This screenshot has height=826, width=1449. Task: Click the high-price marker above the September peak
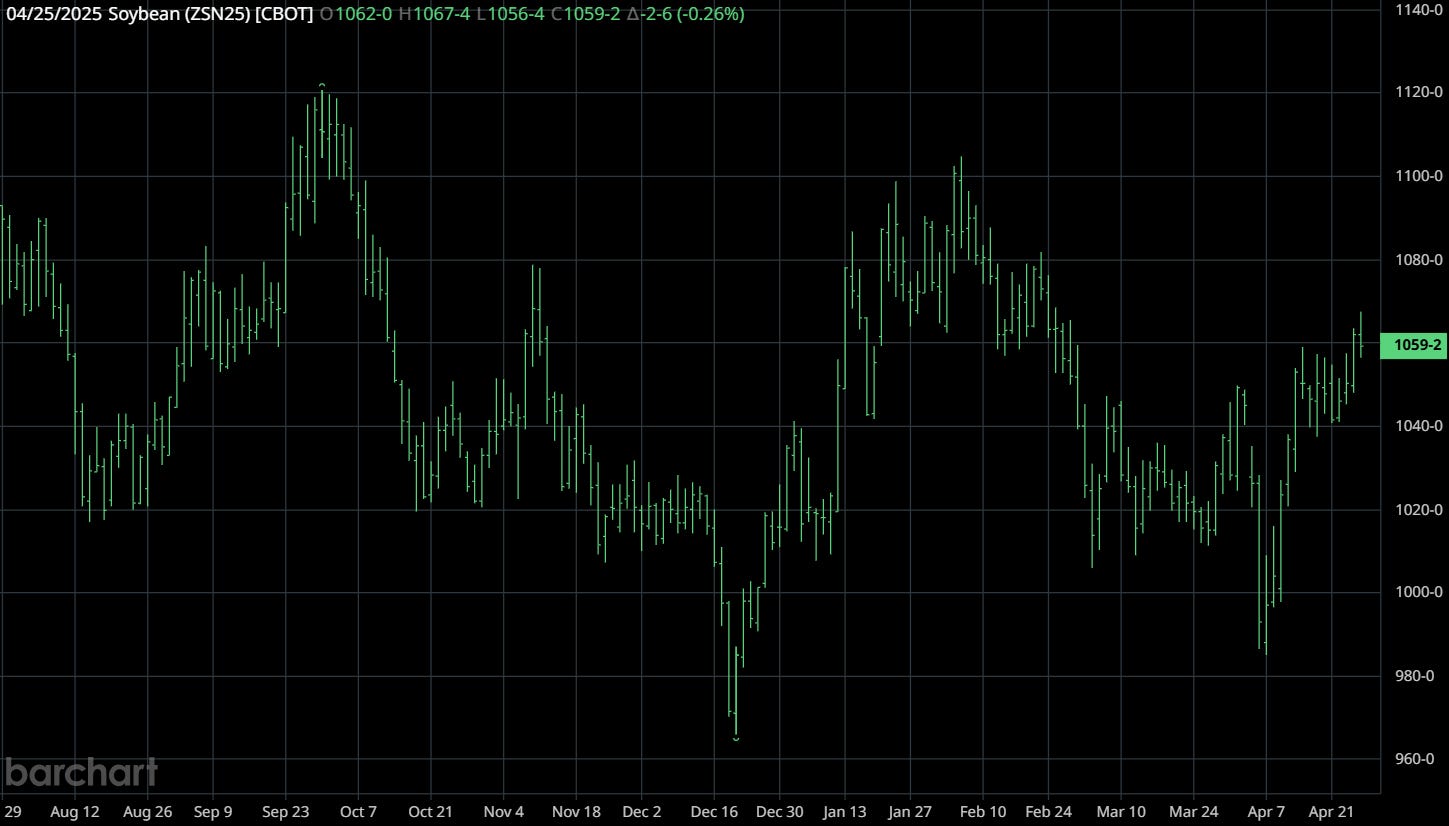(322, 85)
